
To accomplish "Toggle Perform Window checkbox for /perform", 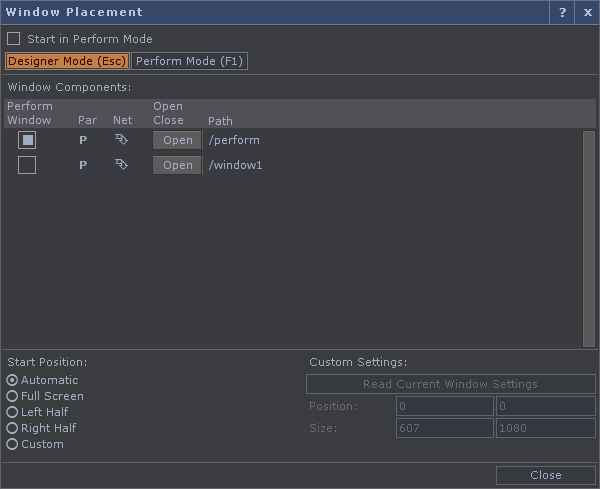I will click(x=27, y=140).
